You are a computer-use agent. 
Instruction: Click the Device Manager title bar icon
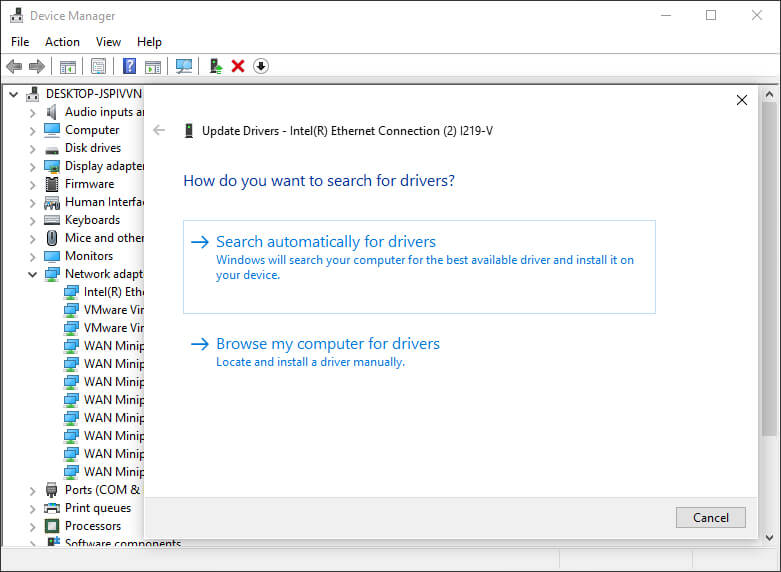16,15
